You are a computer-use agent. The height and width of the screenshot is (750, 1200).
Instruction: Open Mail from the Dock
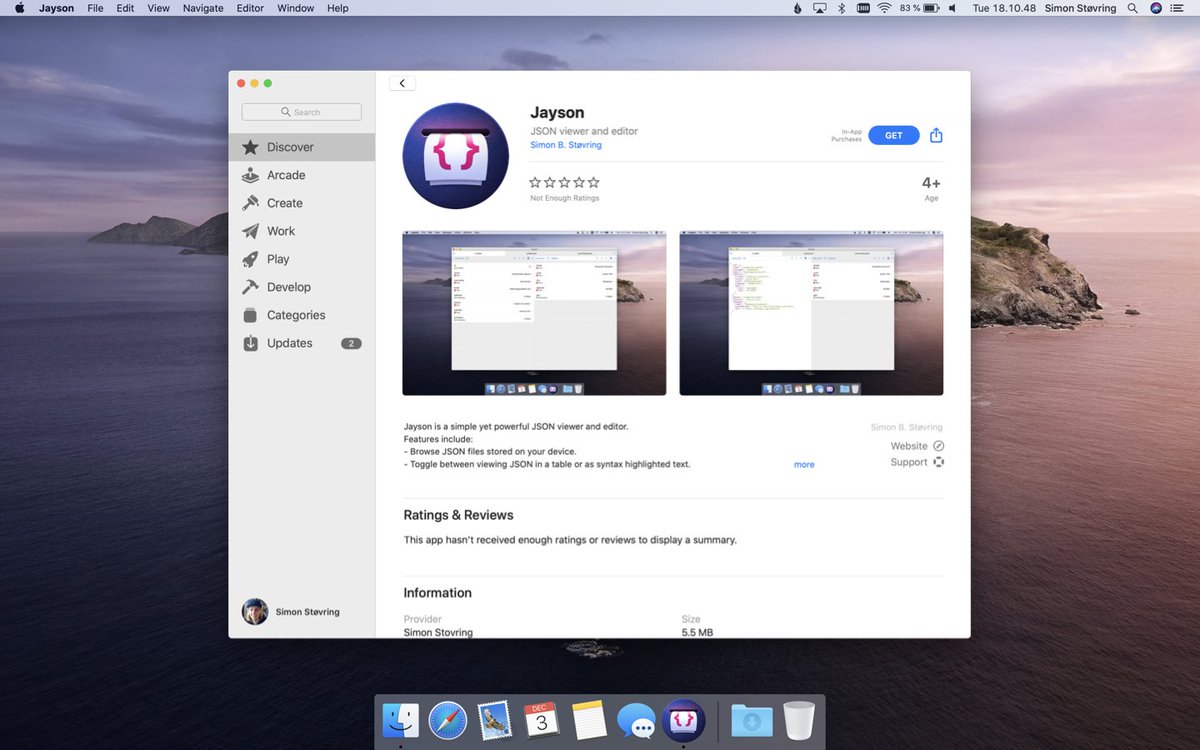[x=495, y=720]
